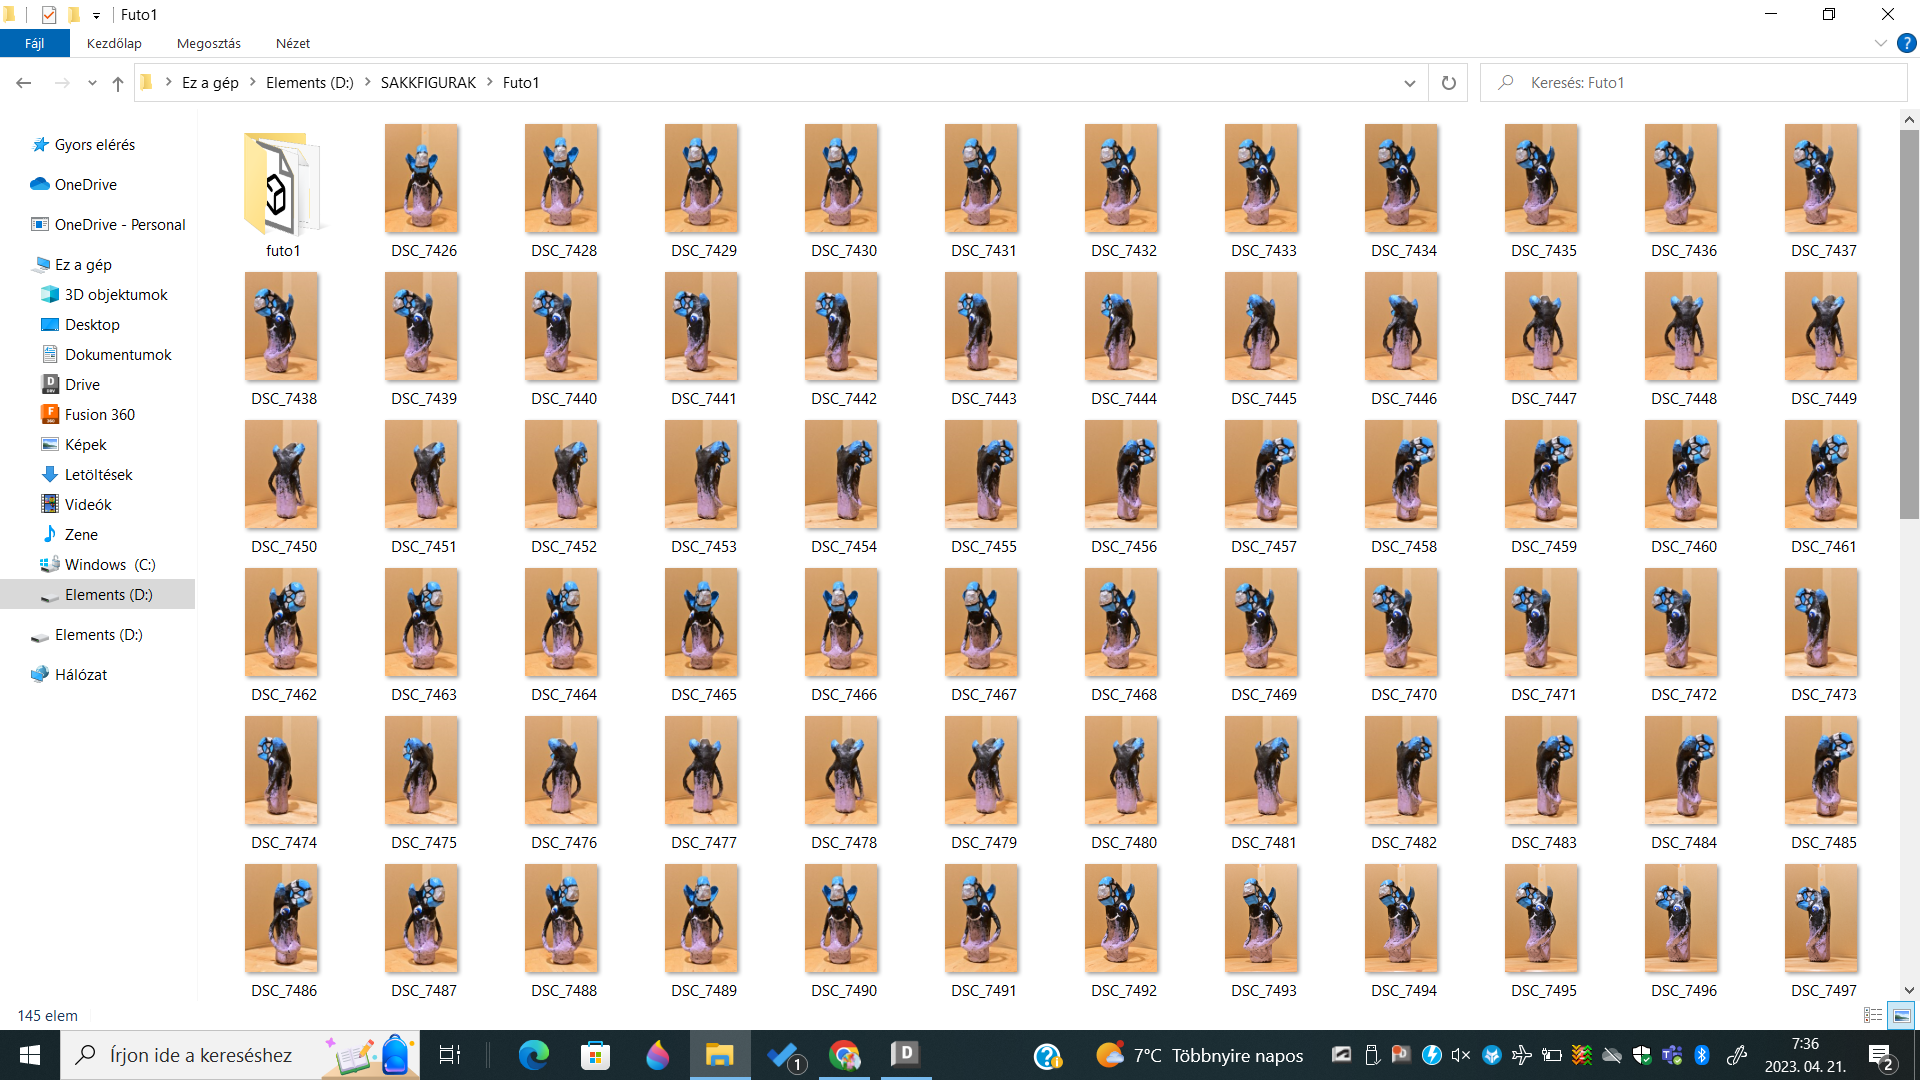Viewport: 1920px width, 1080px height.
Task: Open Képek in the sidebar
Action: click(85, 445)
